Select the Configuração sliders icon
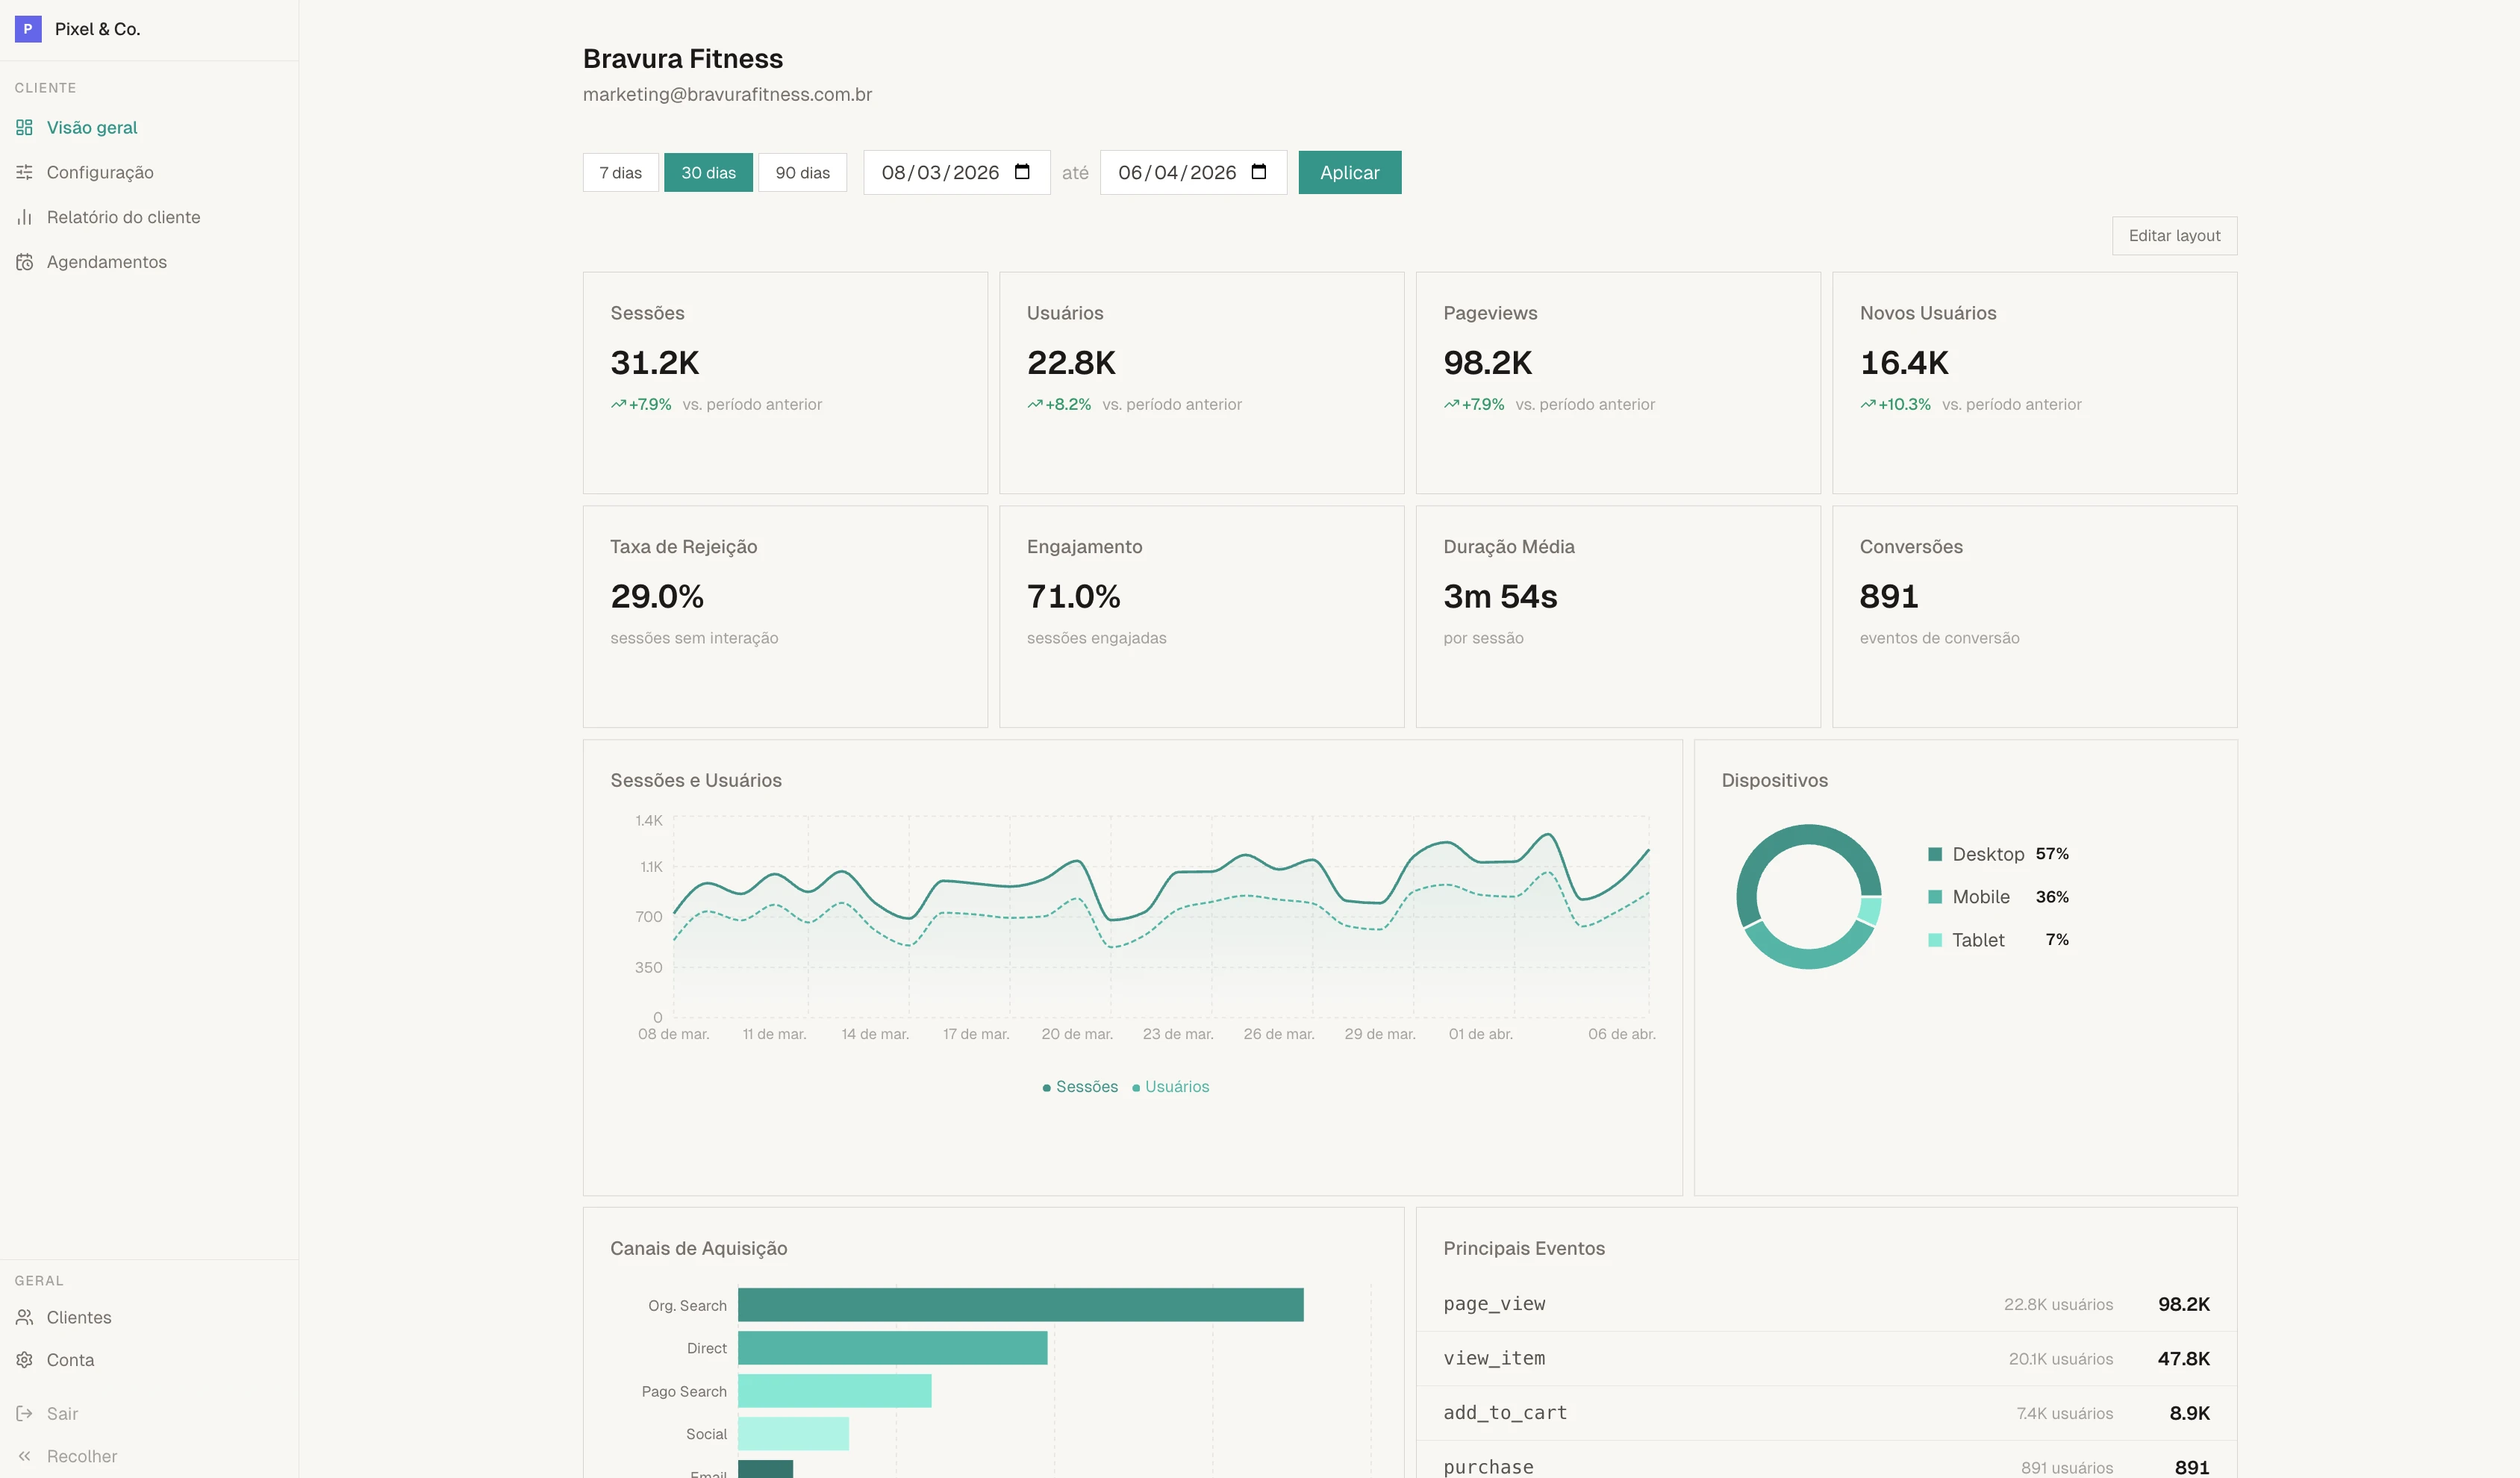Screen dimensions: 2520x1478 pos(25,172)
